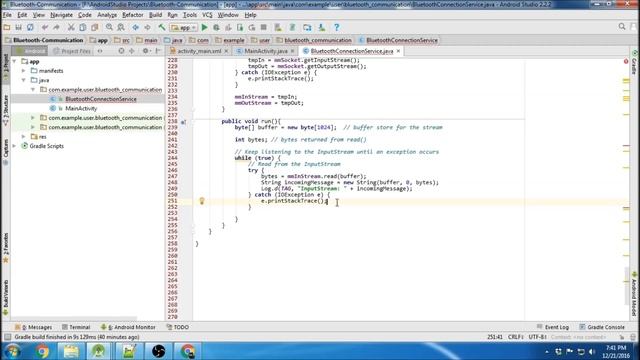Image resolution: width=640 pixels, height=360 pixels.
Task: Click the Make Project hammer icon
Action: [162, 27]
